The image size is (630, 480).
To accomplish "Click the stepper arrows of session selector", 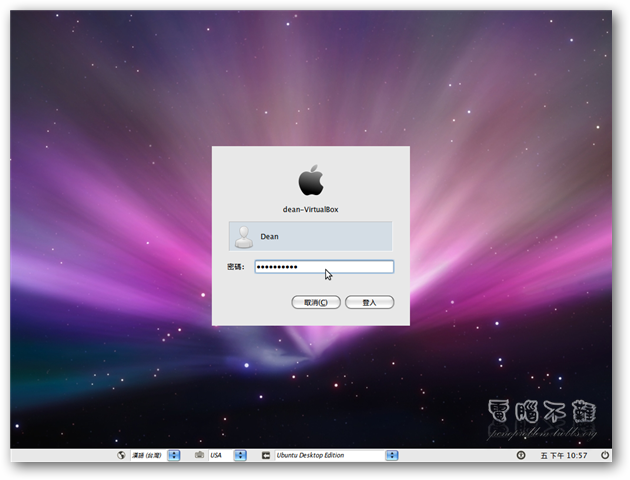I will tap(392, 455).
